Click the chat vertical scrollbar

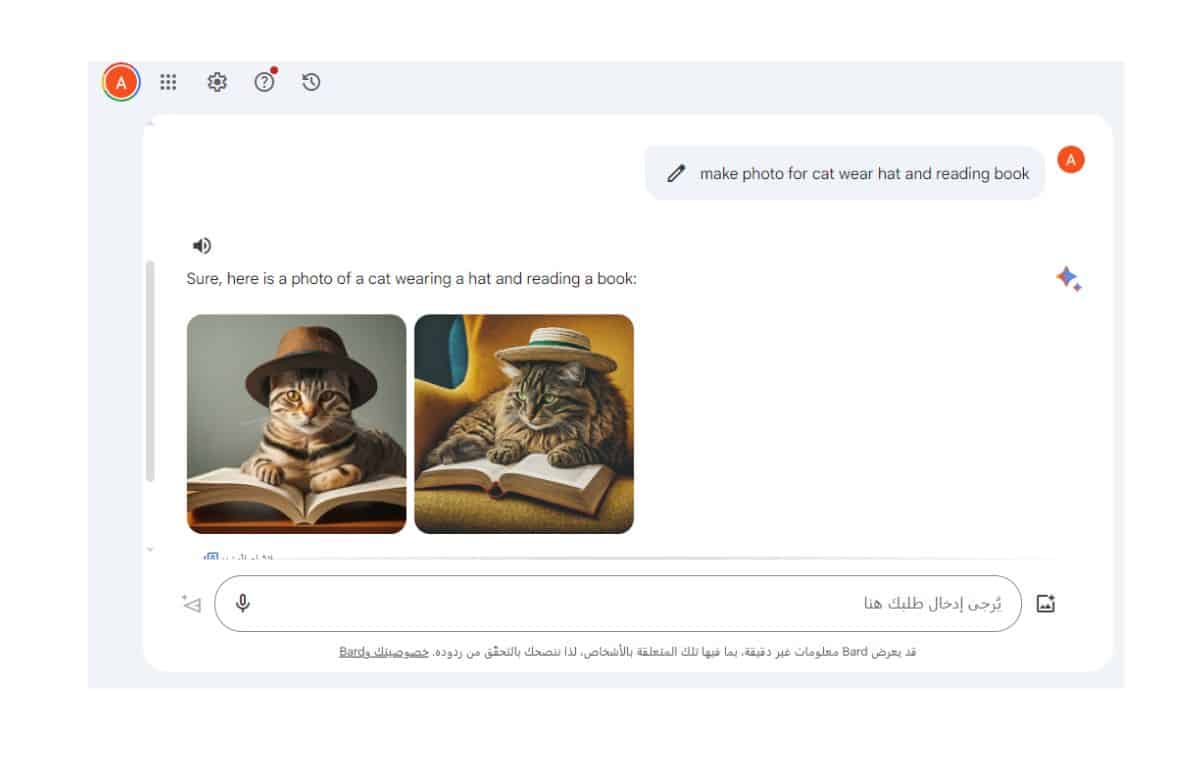click(x=151, y=370)
